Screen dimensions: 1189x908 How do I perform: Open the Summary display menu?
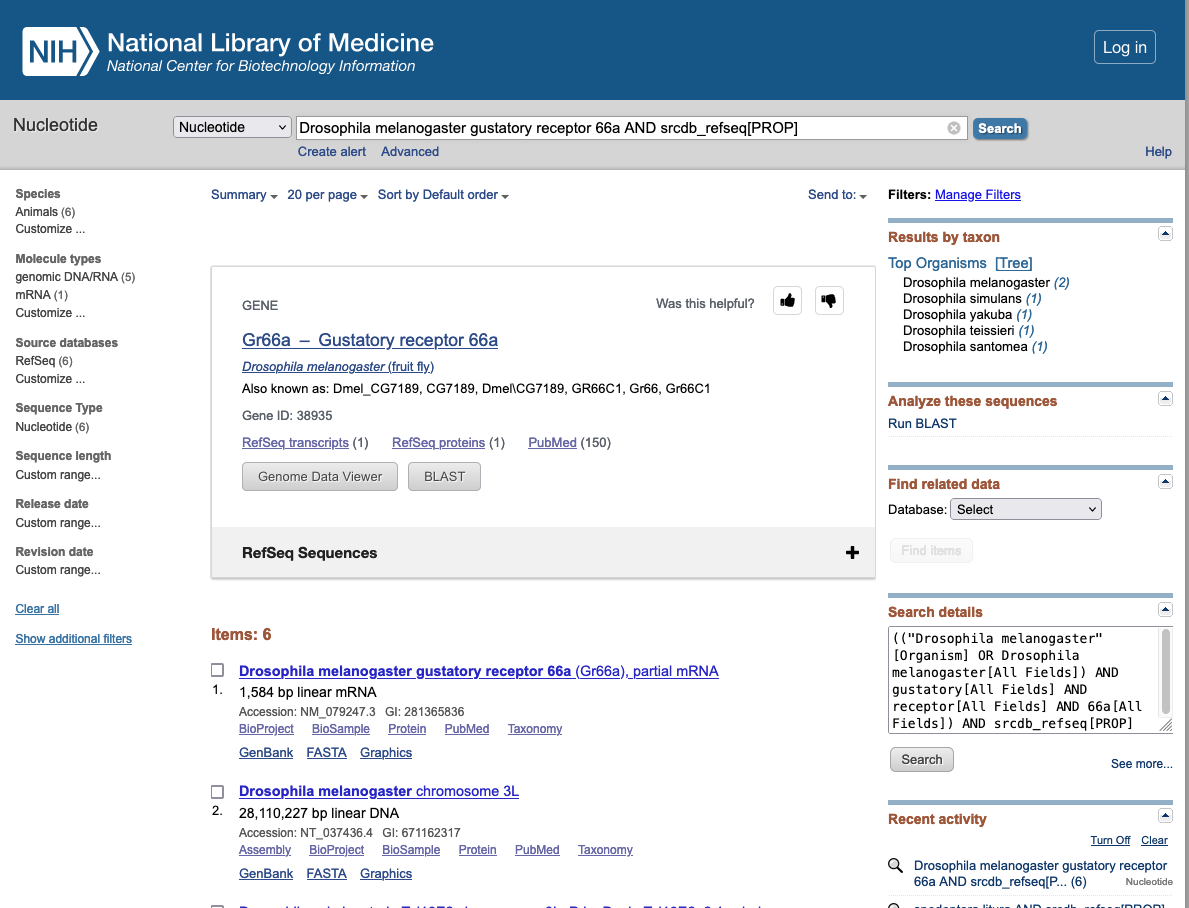pos(244,195)
